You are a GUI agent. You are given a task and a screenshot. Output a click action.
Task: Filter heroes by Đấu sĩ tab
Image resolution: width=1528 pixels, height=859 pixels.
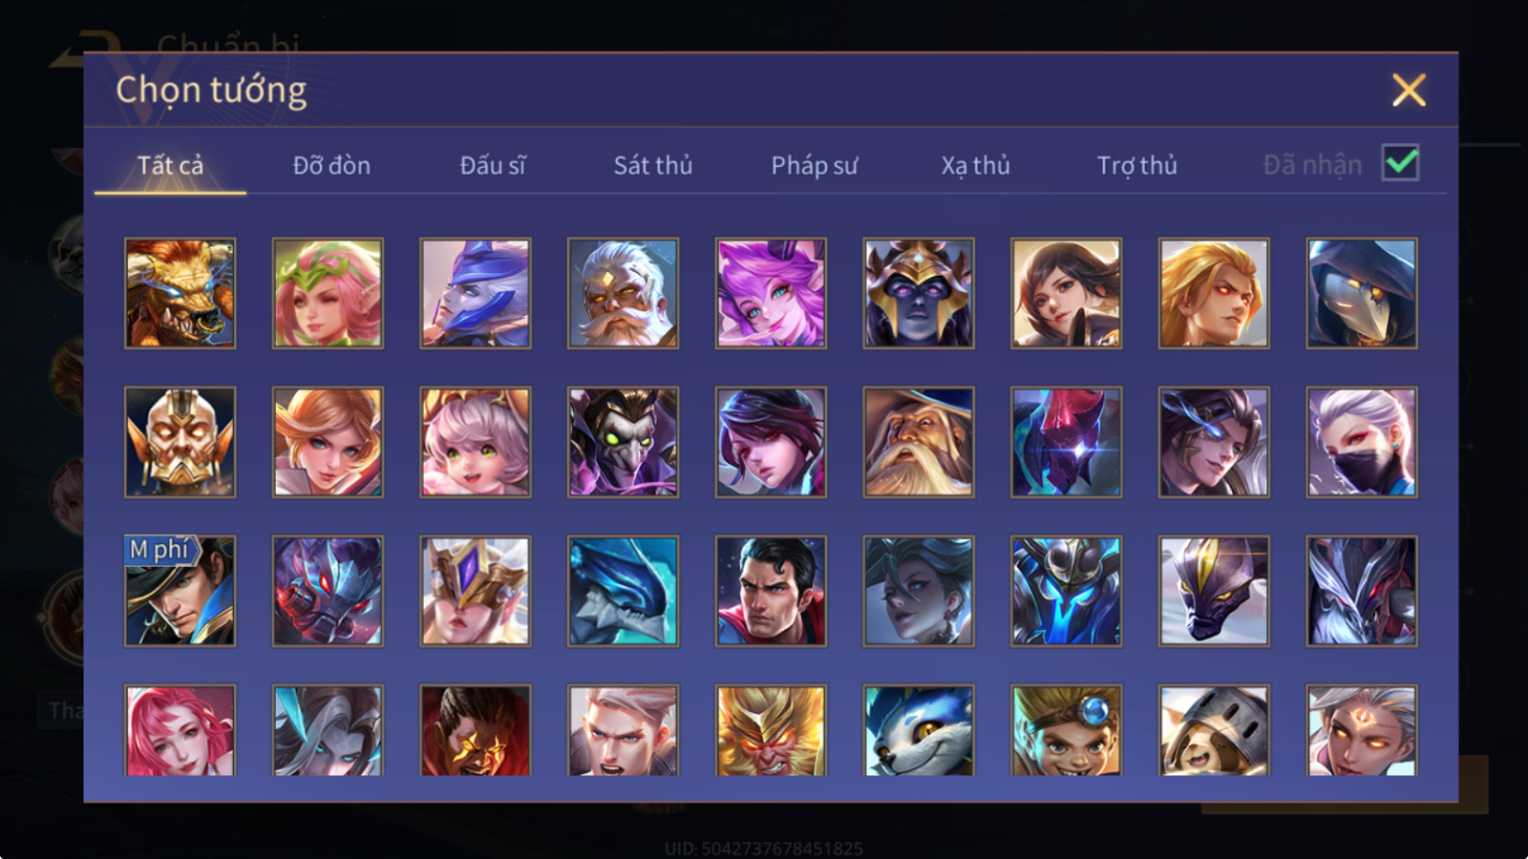pyautogui.click(x=492, y=165)
